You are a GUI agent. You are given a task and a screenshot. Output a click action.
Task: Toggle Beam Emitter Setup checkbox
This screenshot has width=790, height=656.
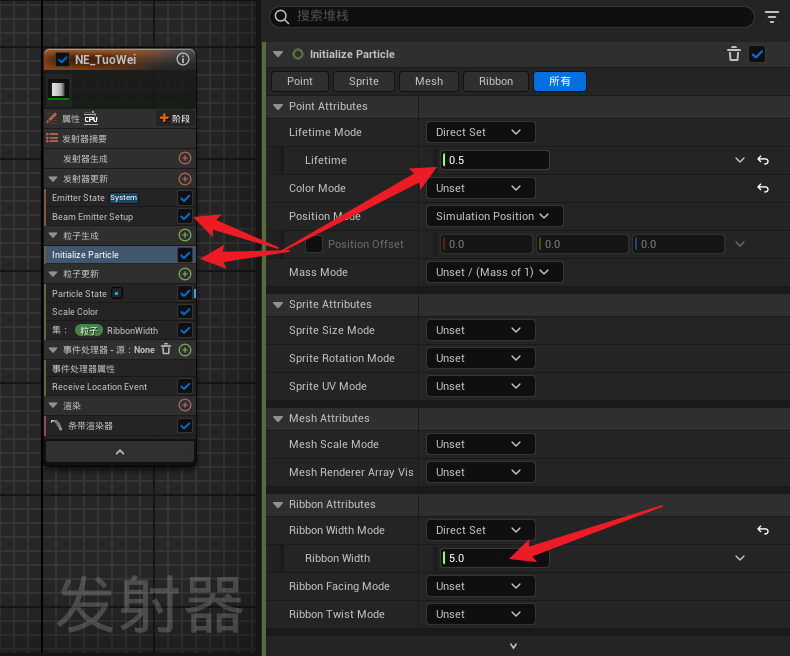(x=185, y=217)
